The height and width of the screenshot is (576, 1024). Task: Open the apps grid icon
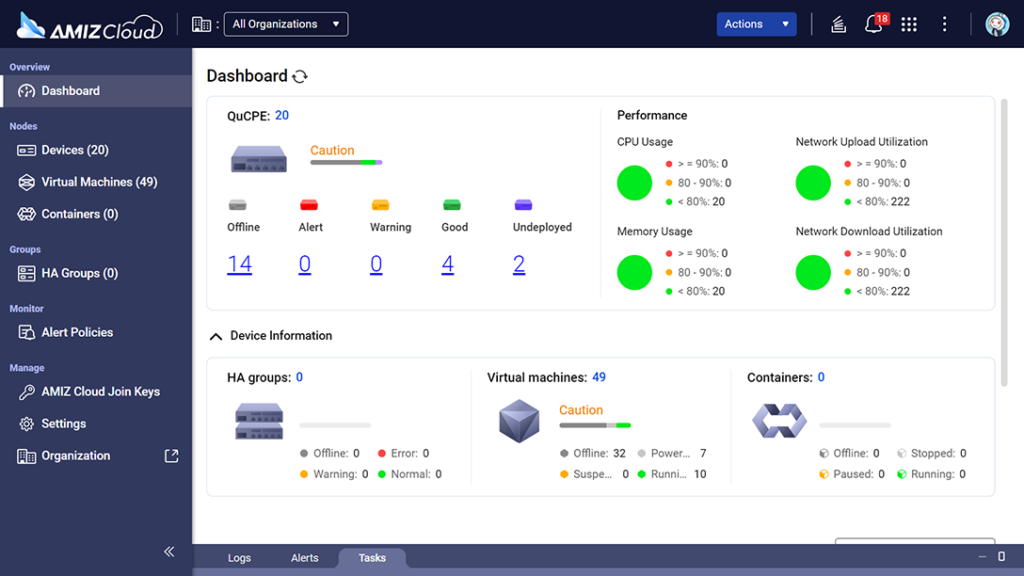tap(909, 23)
